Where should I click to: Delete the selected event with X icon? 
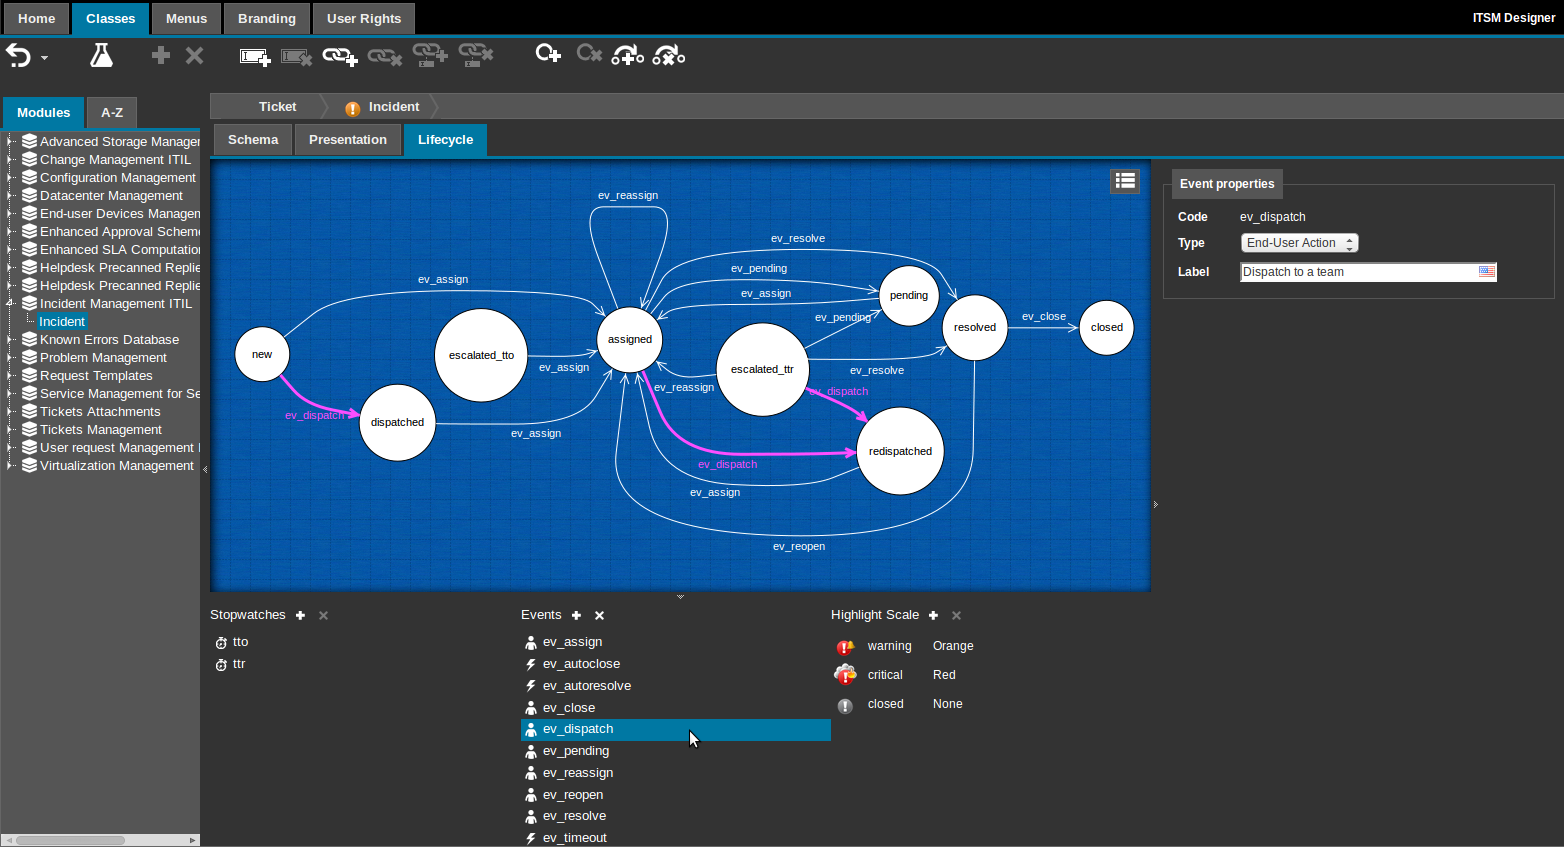click(x=600, y=616)
